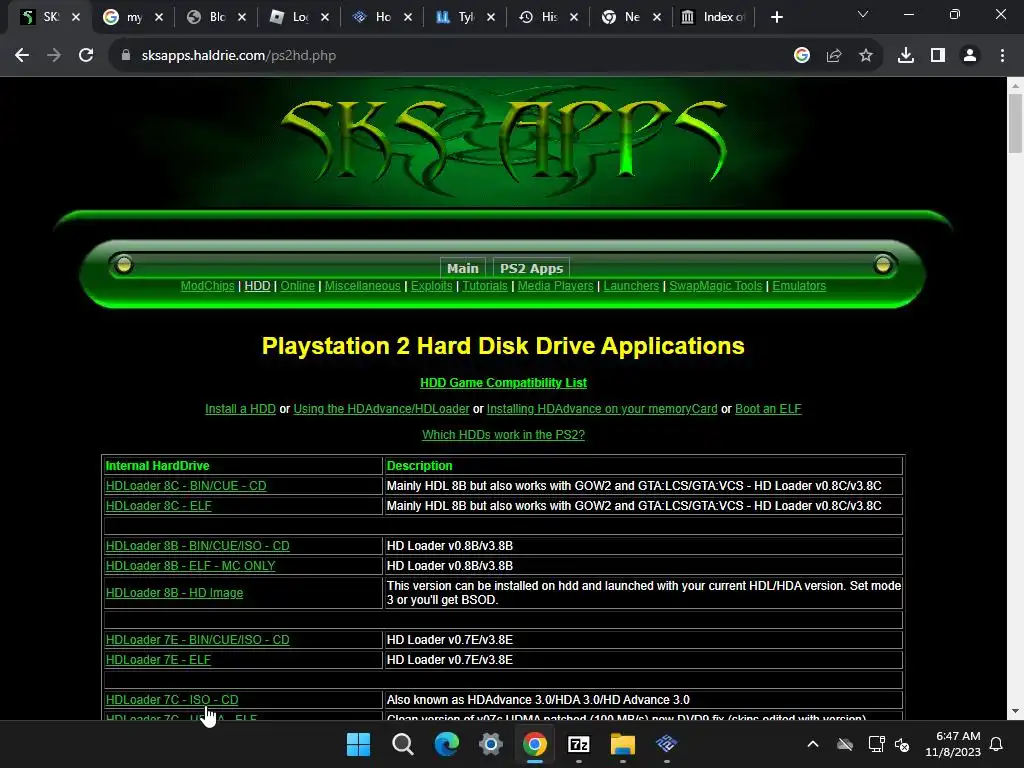Bookmark this page with star icon
This screenshot has height=768, width=1024.
pos(866,56)
